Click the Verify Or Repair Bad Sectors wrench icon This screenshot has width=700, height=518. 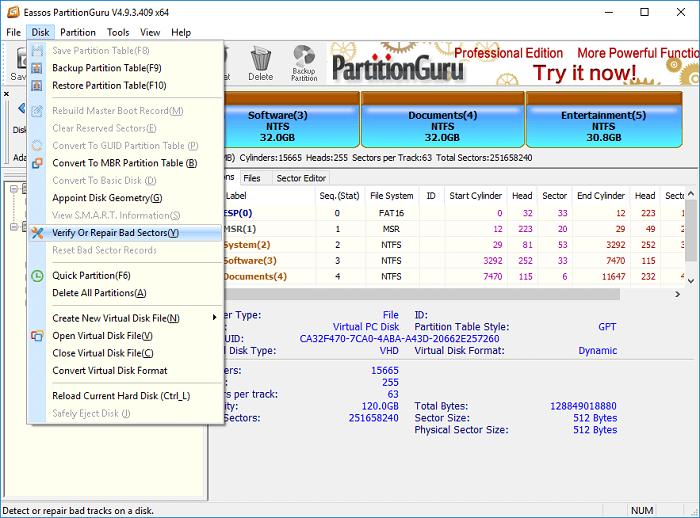click(x=37, y=233)
